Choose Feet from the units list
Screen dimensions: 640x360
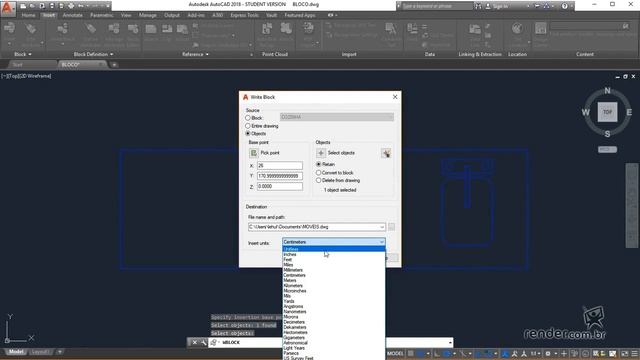click(x=333, y=260)
